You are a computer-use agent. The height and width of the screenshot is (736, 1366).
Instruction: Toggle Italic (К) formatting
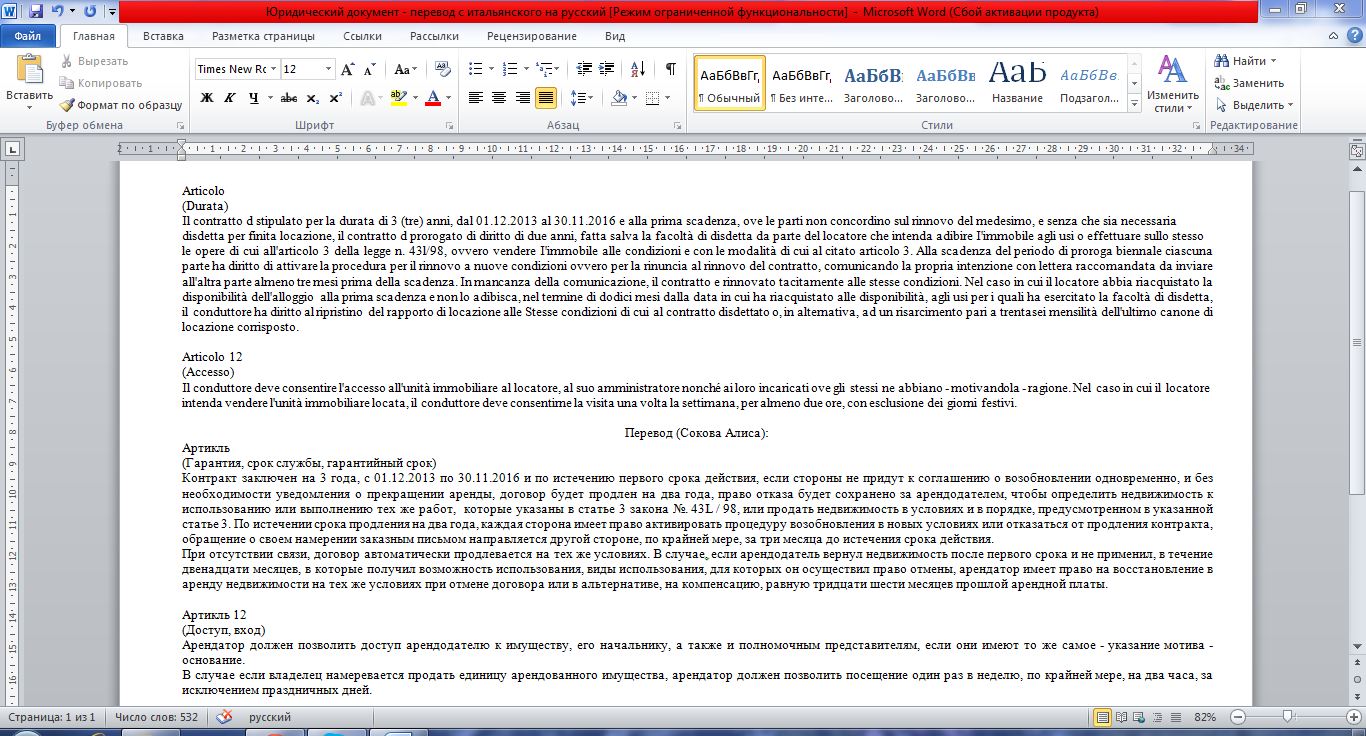click(x=229, y=98)
